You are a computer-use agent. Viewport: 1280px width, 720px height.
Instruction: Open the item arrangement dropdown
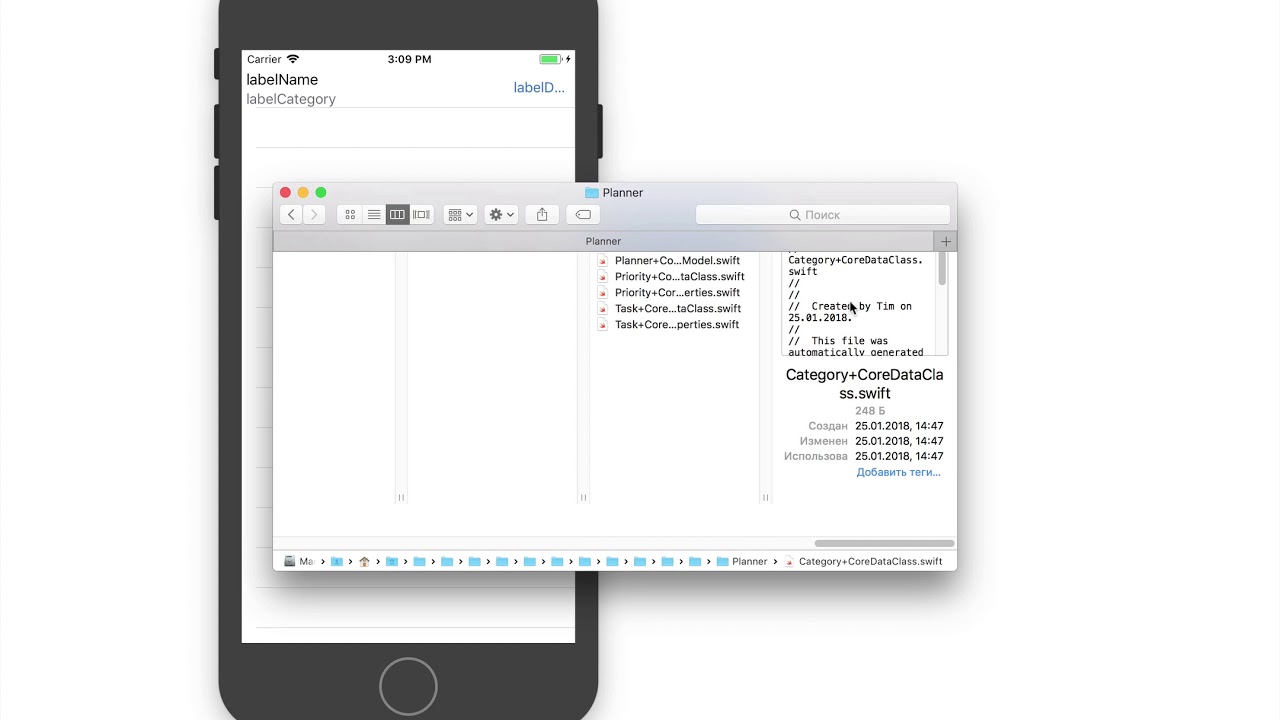(460, 215)
